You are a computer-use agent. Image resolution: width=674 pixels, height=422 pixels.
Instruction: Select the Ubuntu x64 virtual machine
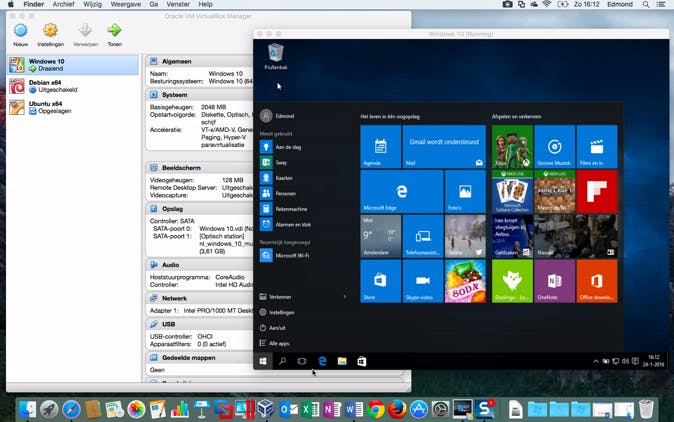click(x=73, y=107)
